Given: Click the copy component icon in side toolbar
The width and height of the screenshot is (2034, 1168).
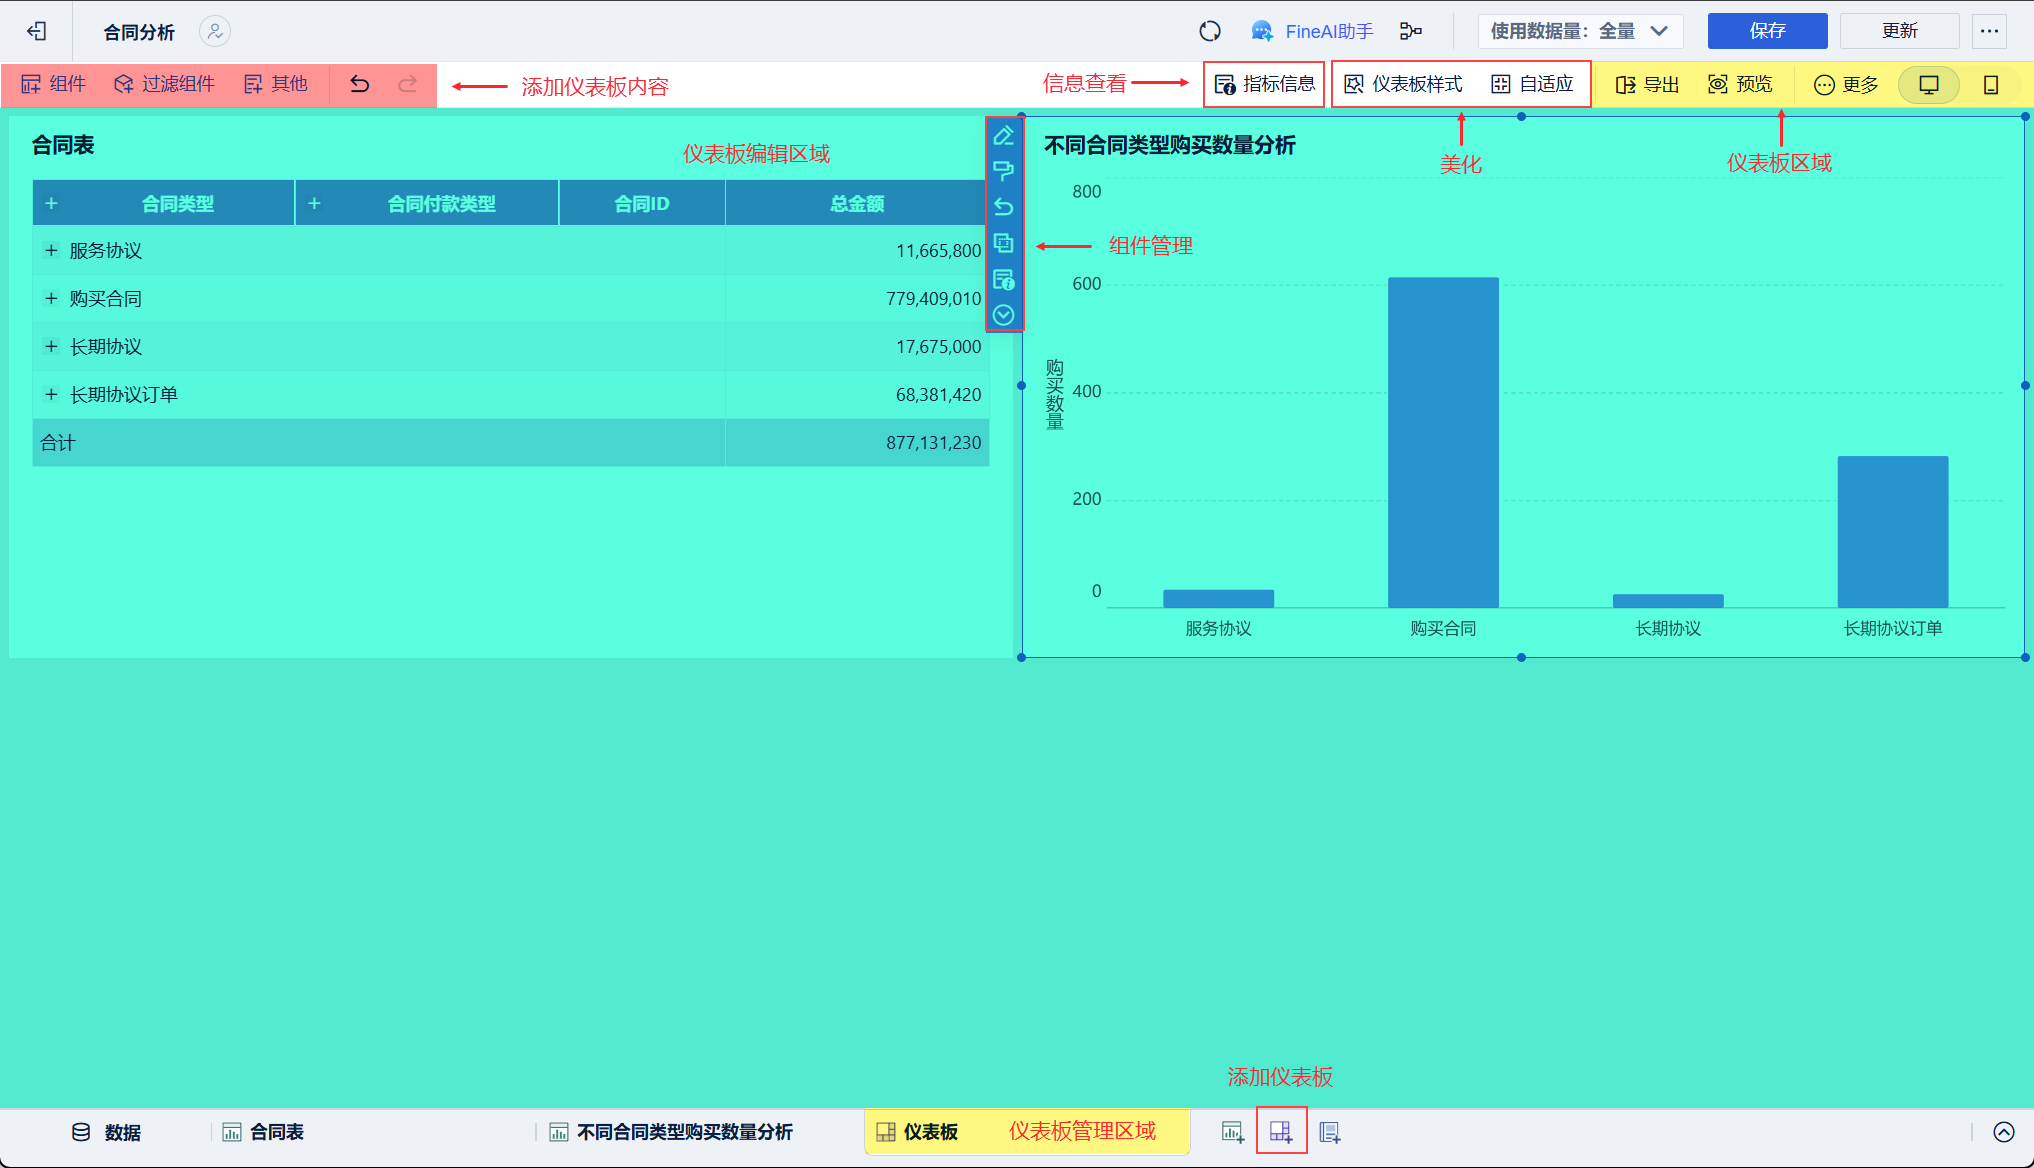Looking at the screenshot, I should click(1004, 243).
